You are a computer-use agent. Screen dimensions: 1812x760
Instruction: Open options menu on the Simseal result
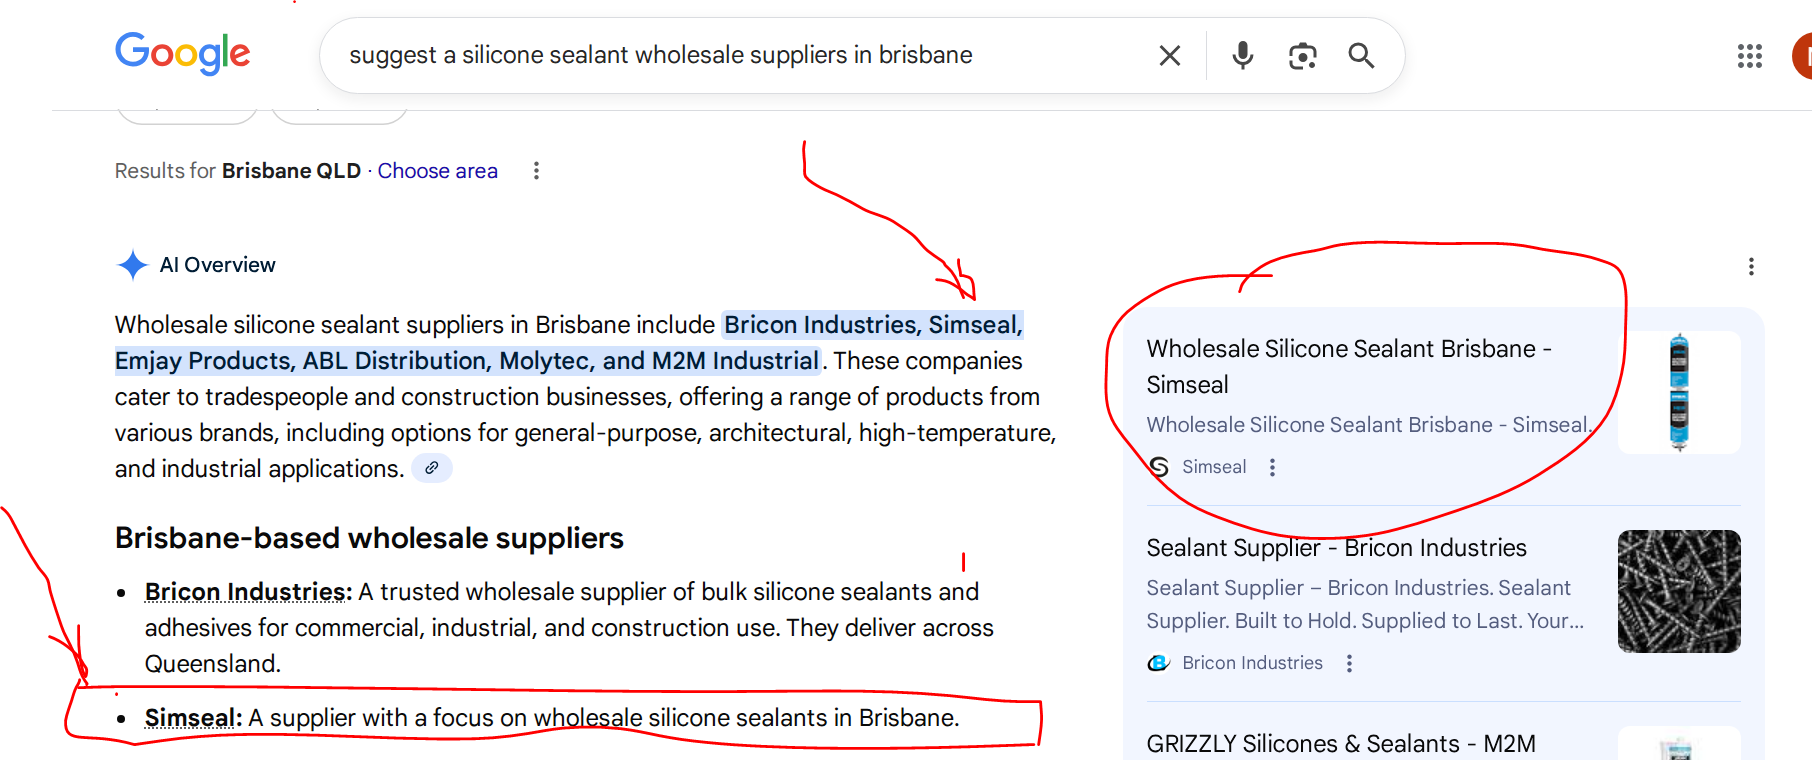(1271, 466)
